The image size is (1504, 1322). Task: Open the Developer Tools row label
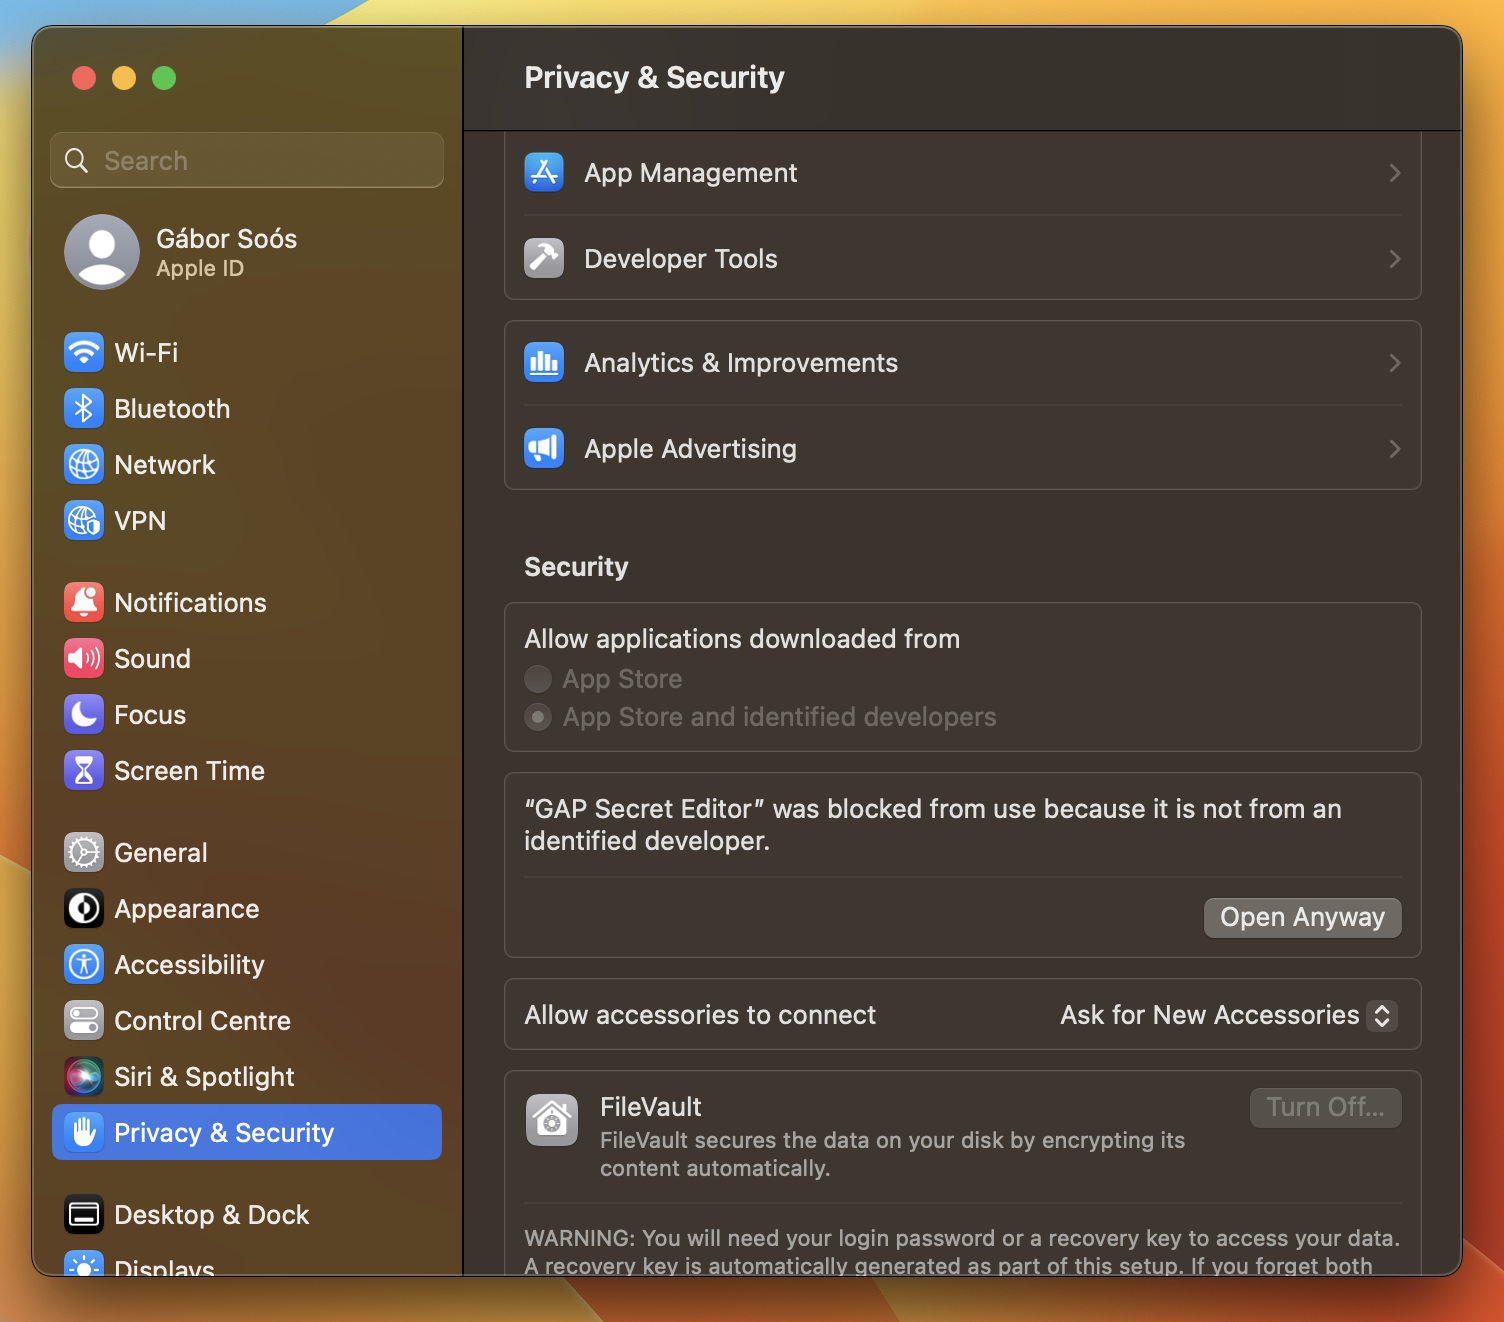[680, 259]
